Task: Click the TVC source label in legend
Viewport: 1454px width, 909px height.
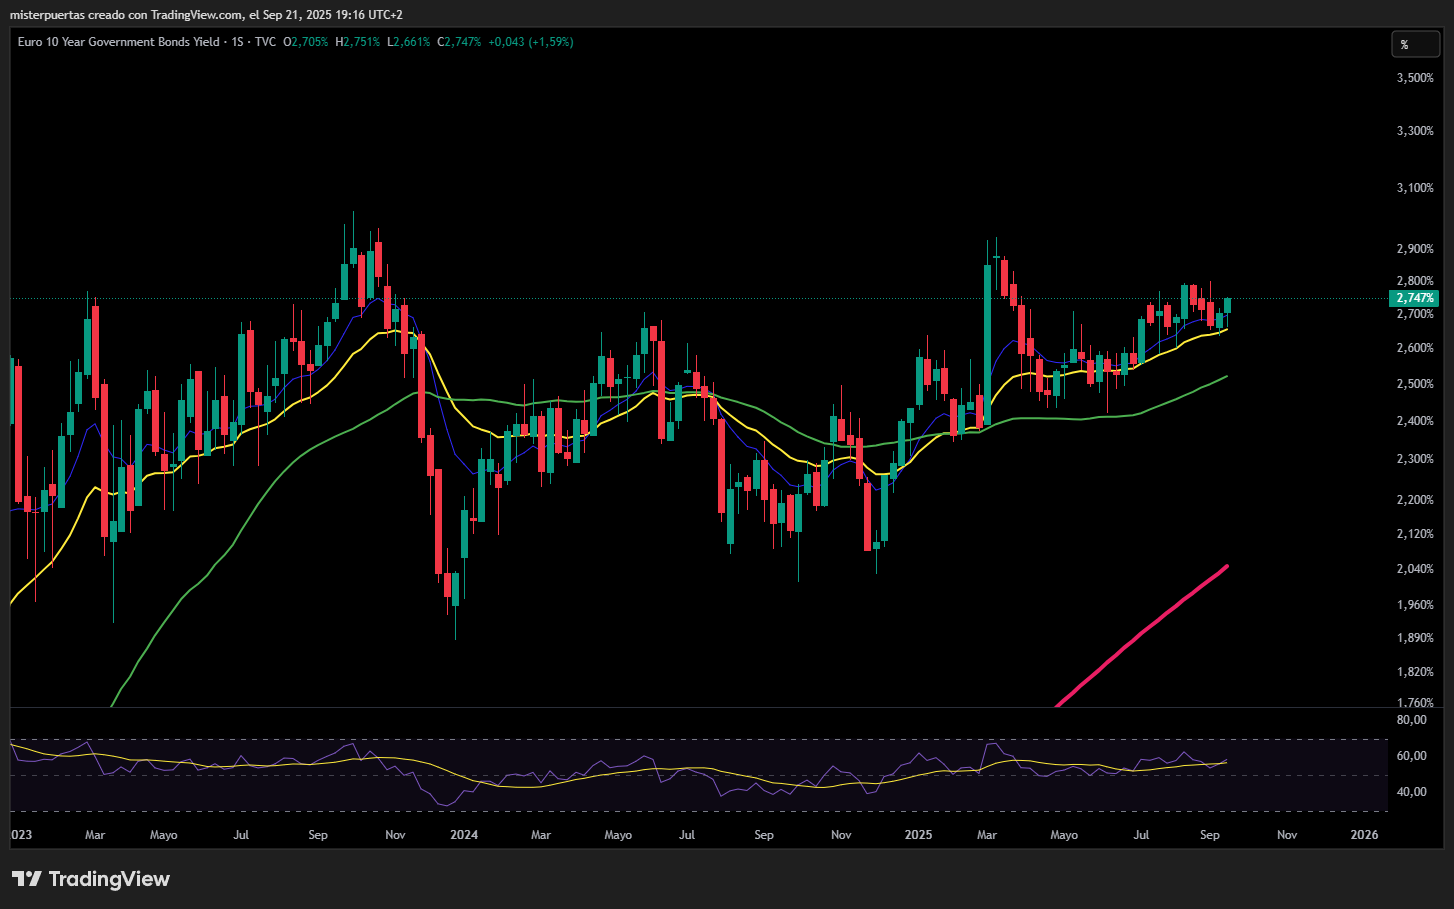Action: click(x=265, y=42)
